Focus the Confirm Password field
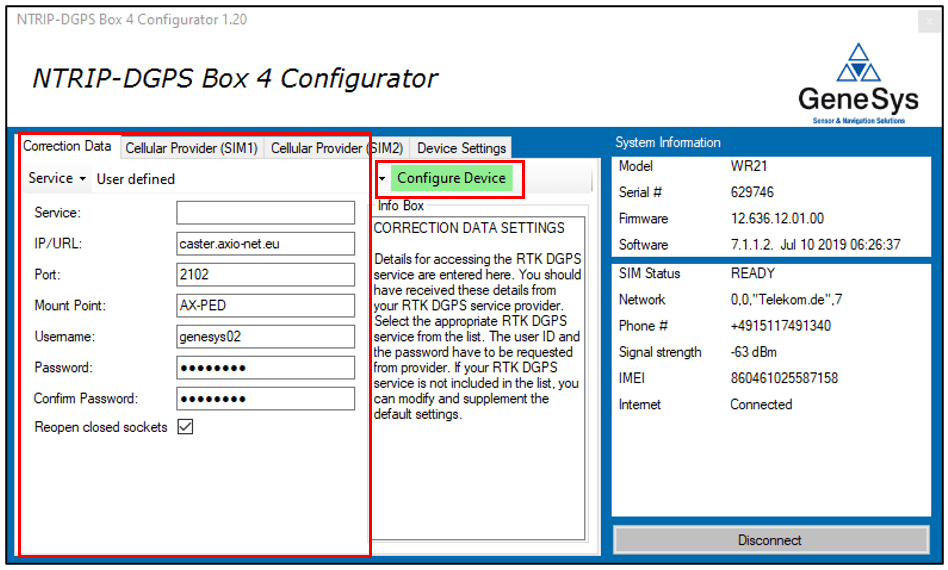 pyautogui.click(x=265, y=398)
